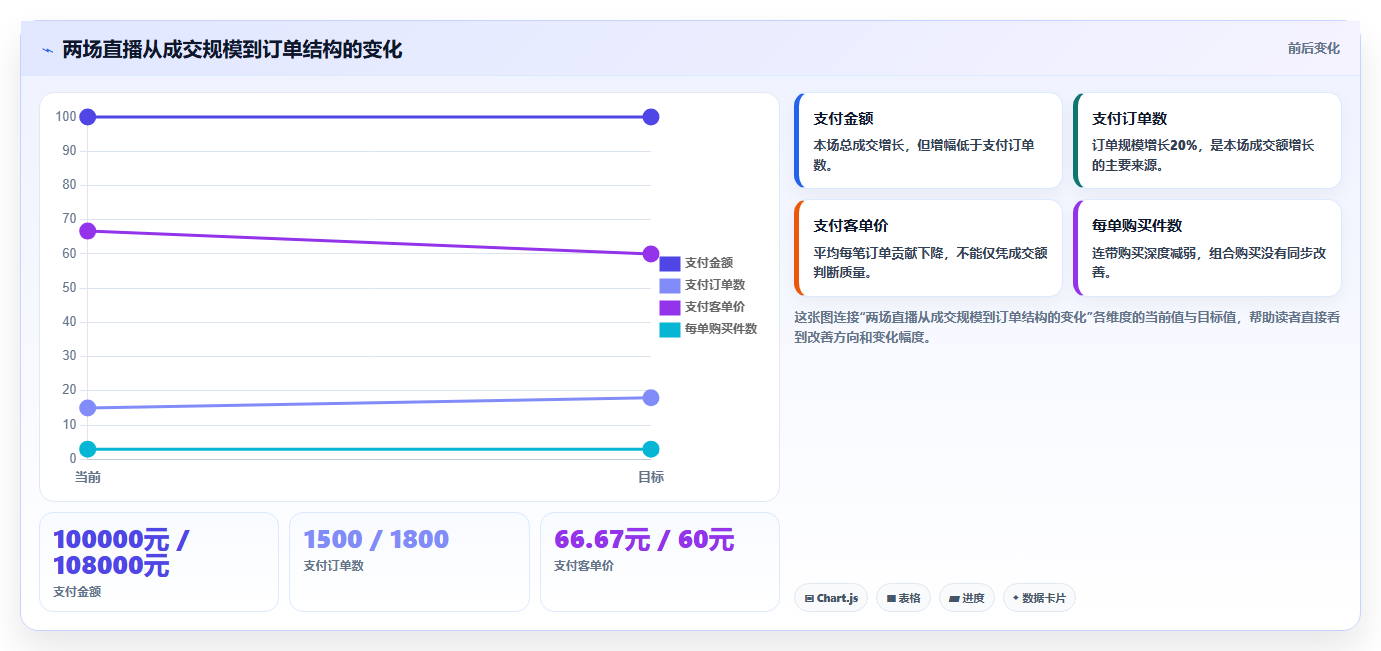Image resolution: width=1381 pixels, height=651 pixels.
Task: Click the 前后变化 label in header
Action: coord(1313,48)
